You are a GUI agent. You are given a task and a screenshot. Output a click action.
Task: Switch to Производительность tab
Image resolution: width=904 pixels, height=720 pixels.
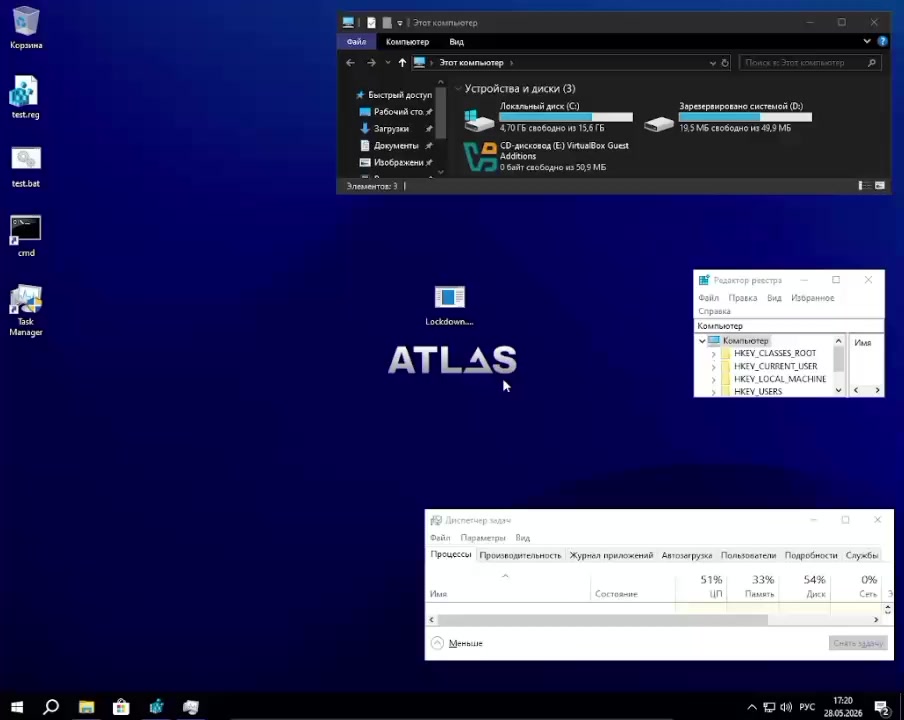click(520, 555)
